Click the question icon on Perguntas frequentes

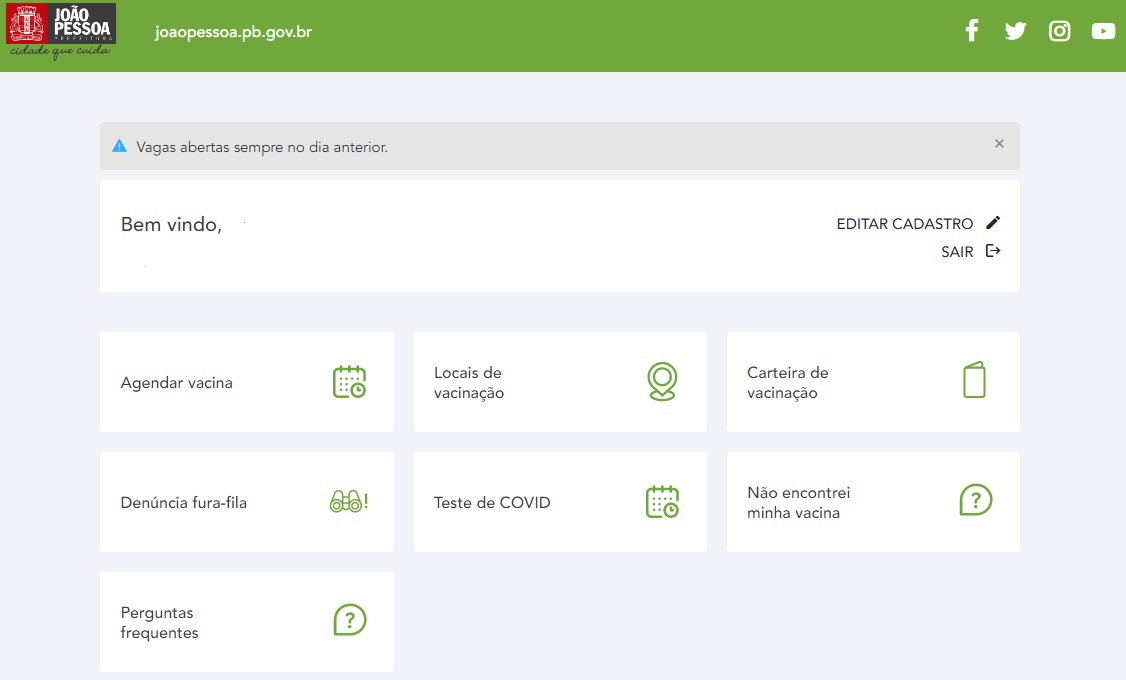click(349, 620)
